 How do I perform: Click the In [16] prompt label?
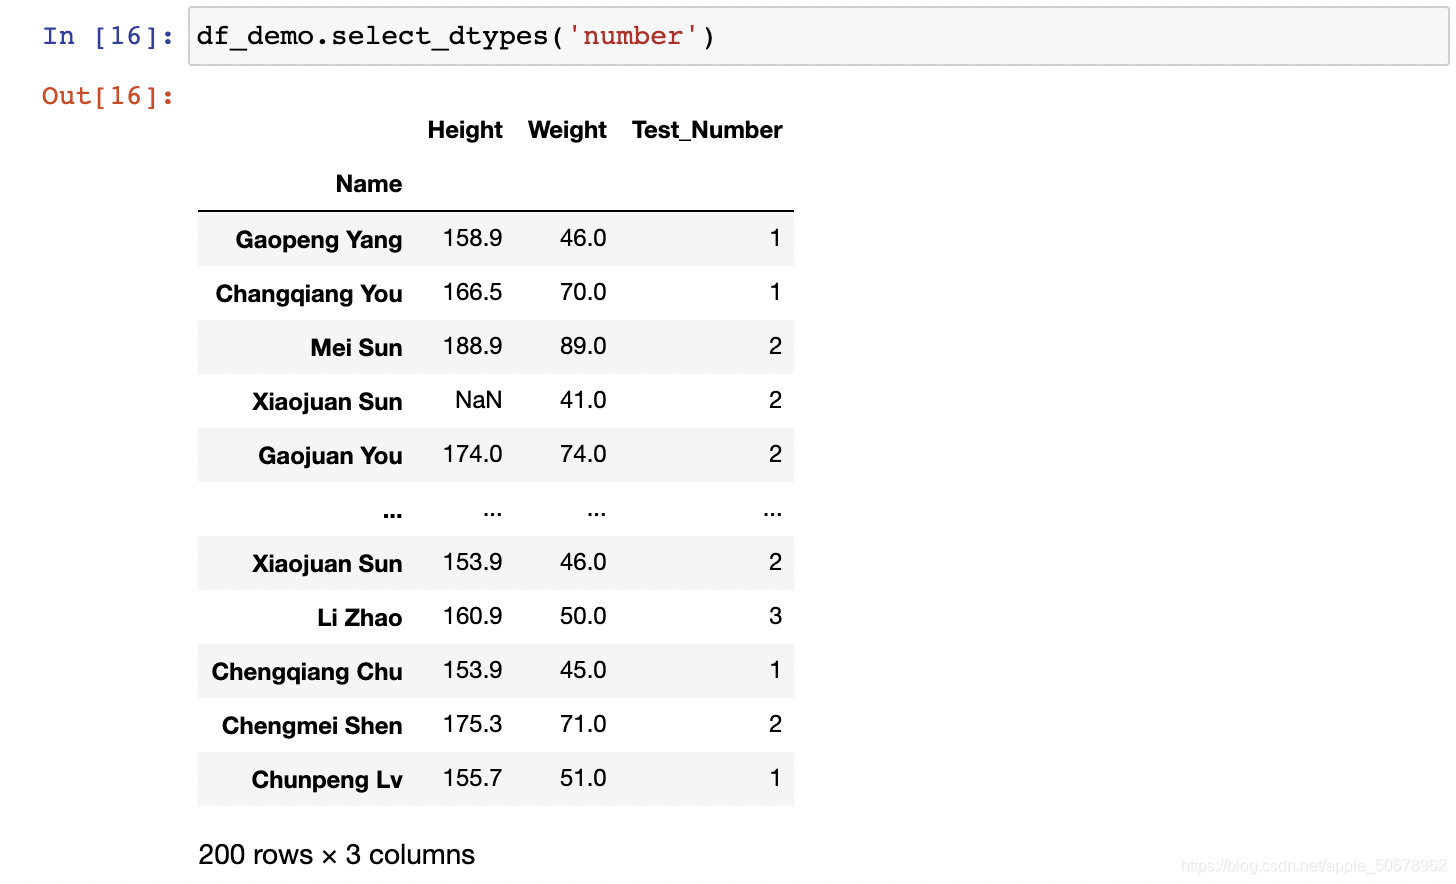click(x=108, y=36)
